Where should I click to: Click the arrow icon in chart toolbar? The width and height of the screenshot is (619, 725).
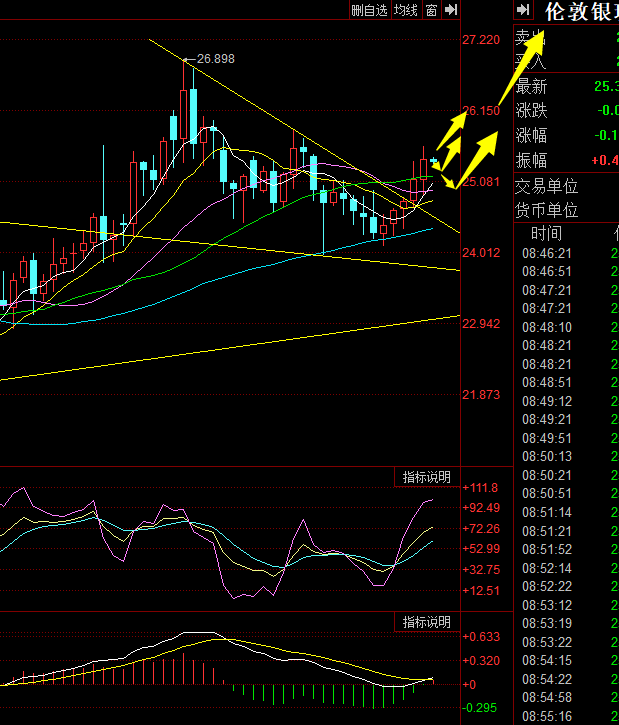coord(451,10)
